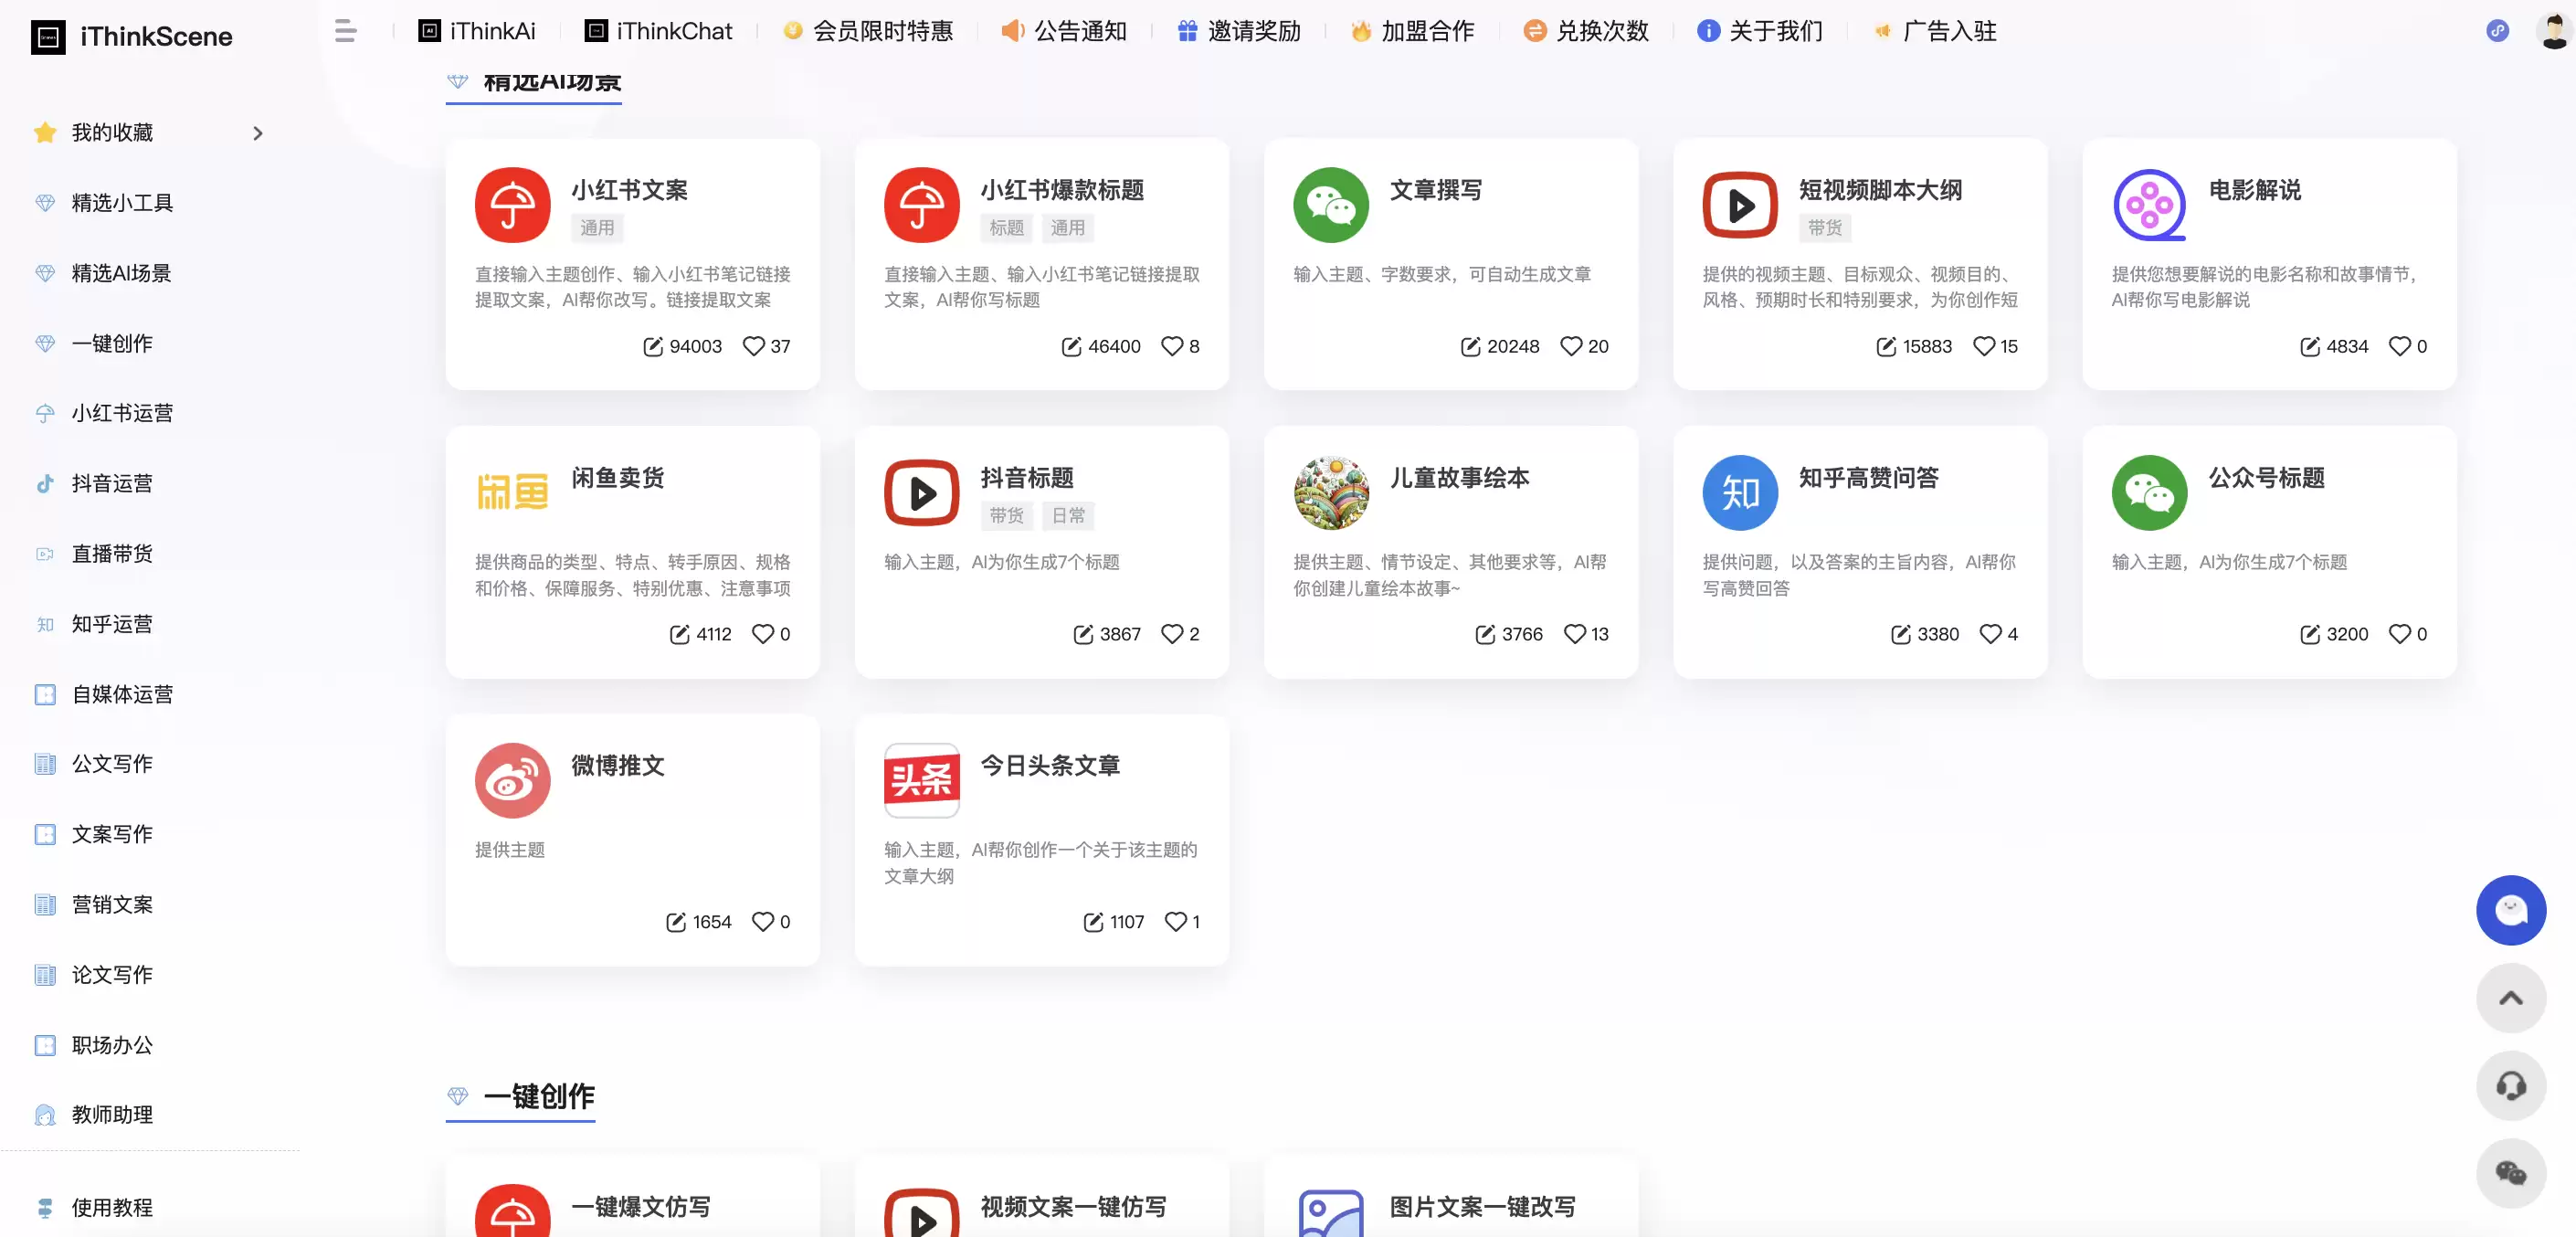The height and width of the screenshot is (1237, 2576).
Task: Select 公文写作 in the sidebar
Action: (112, 764)
